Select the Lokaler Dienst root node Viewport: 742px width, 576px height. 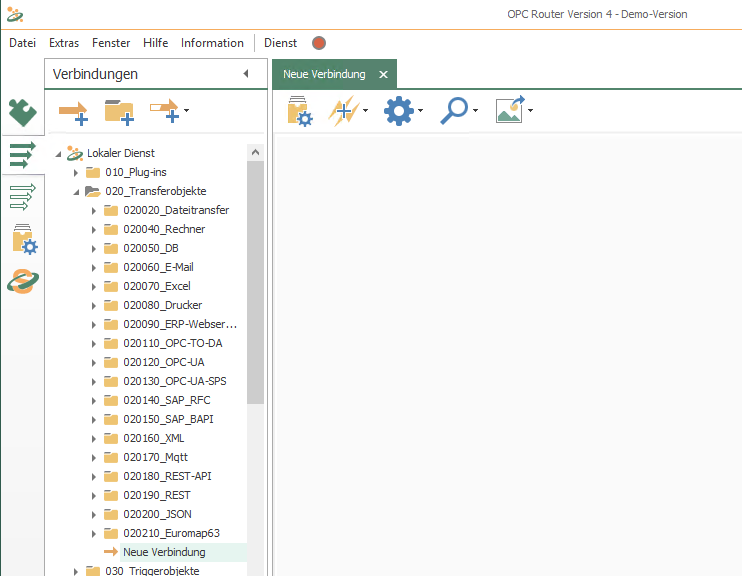(121, 153)
